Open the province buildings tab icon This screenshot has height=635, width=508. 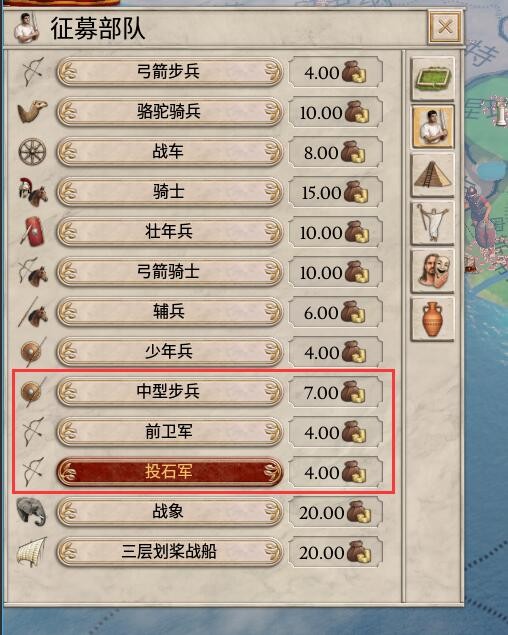pyautogui.click(x=433, y=79)
